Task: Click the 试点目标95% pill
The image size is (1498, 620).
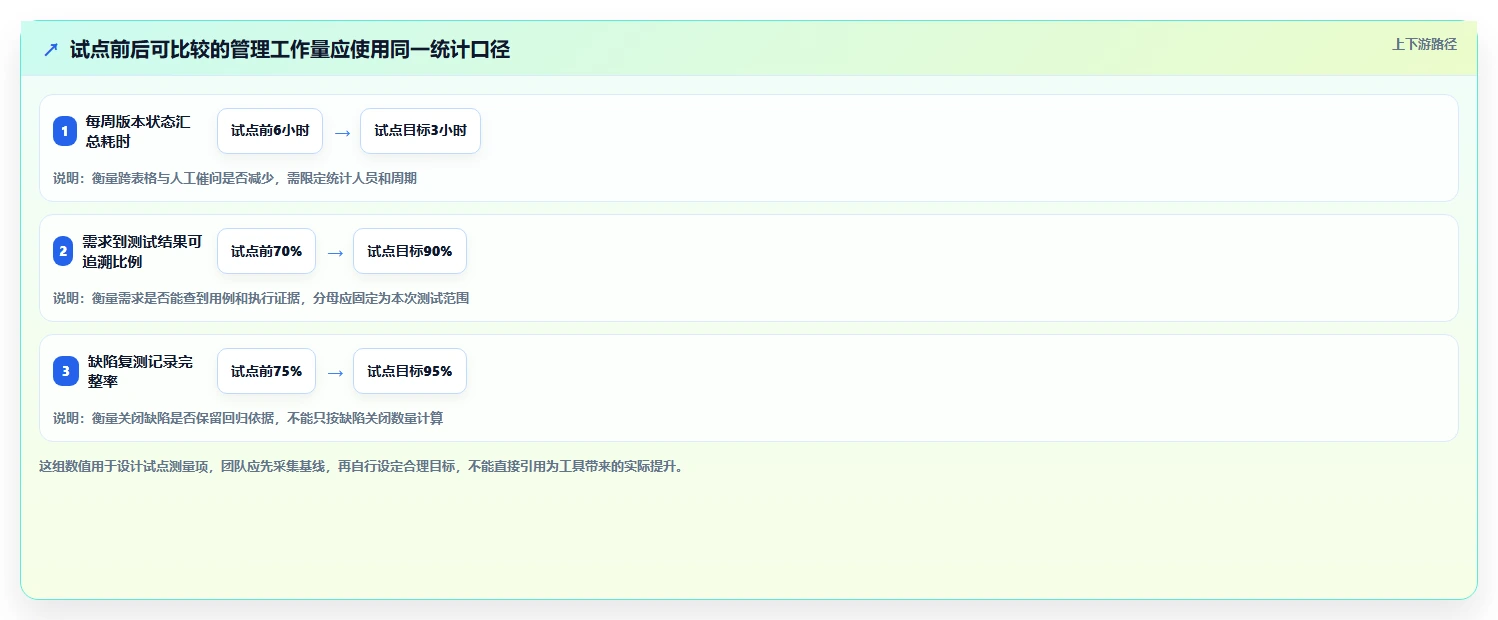Action: pyautogui.click(x=410, y=371)
